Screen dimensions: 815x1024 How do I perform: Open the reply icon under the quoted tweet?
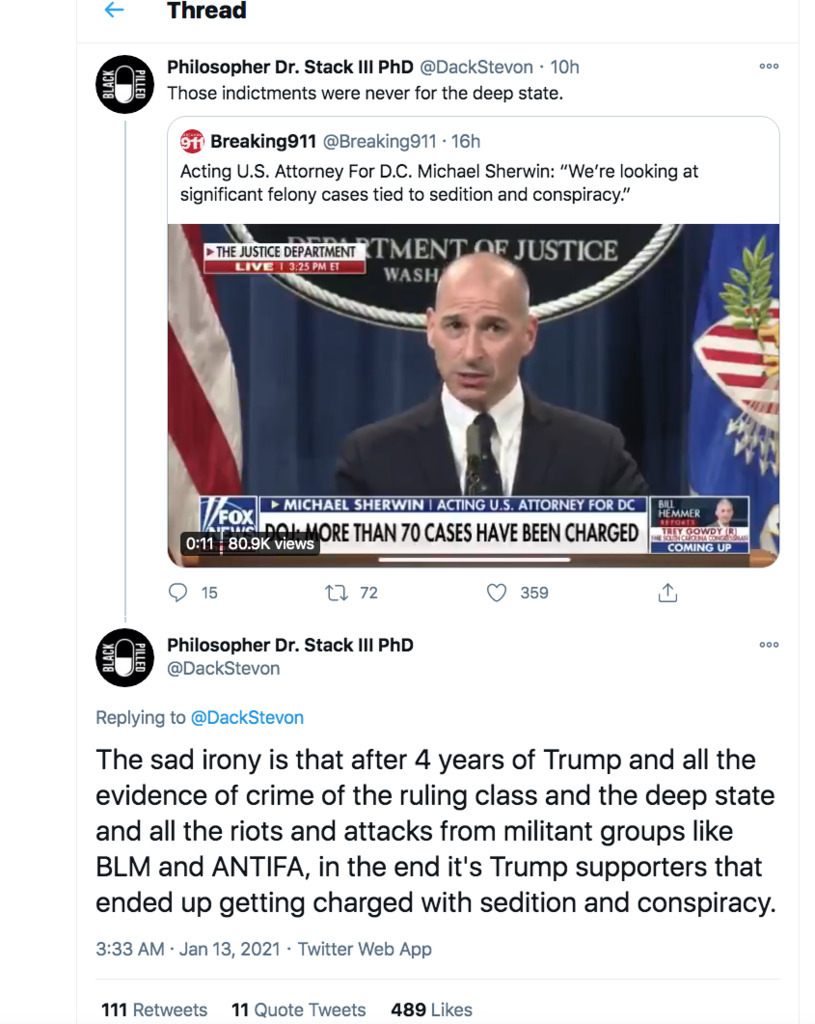click(178, 593)
